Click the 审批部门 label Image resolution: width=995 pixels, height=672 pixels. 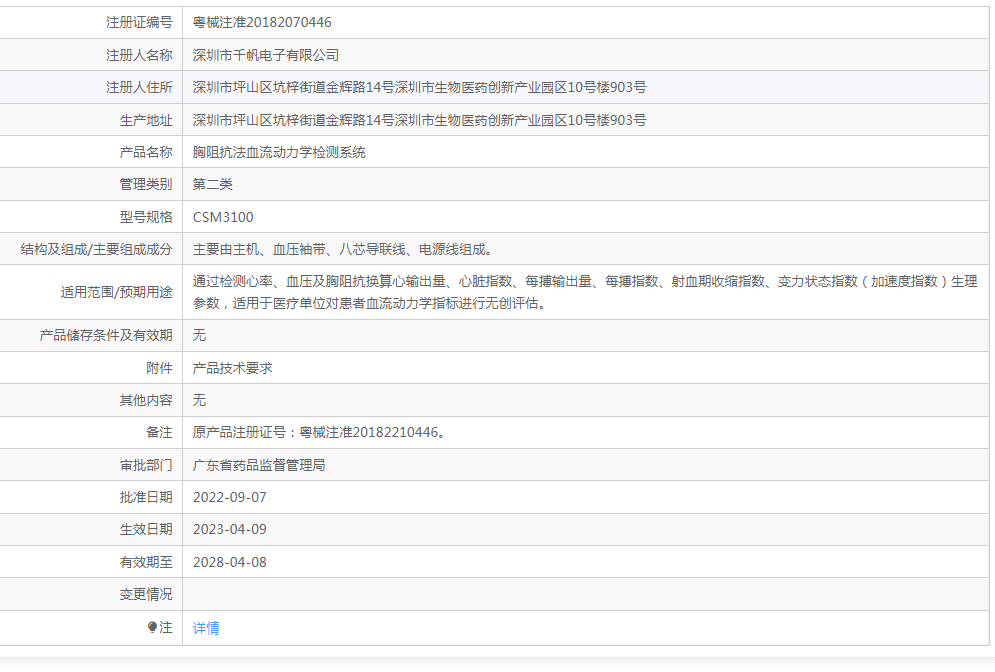146,465
